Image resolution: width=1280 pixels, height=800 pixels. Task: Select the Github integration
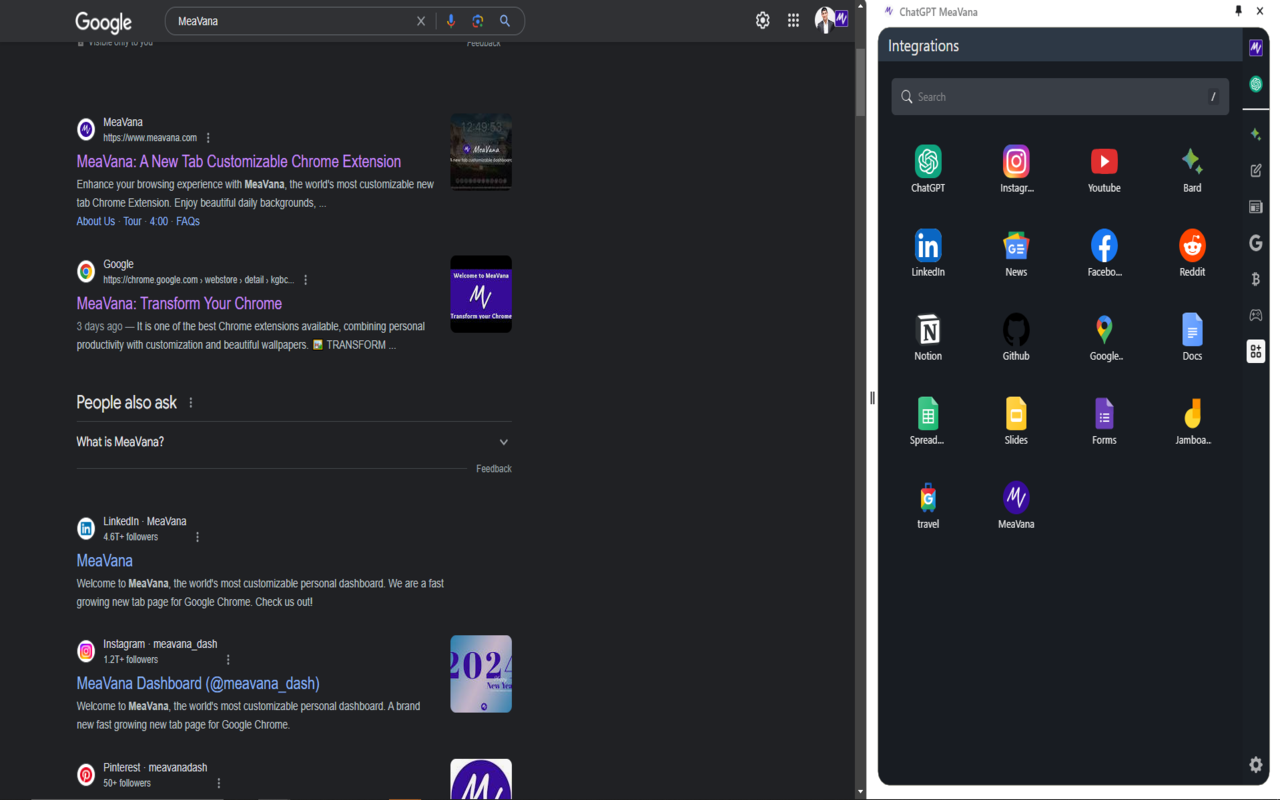pos(1016,330)
